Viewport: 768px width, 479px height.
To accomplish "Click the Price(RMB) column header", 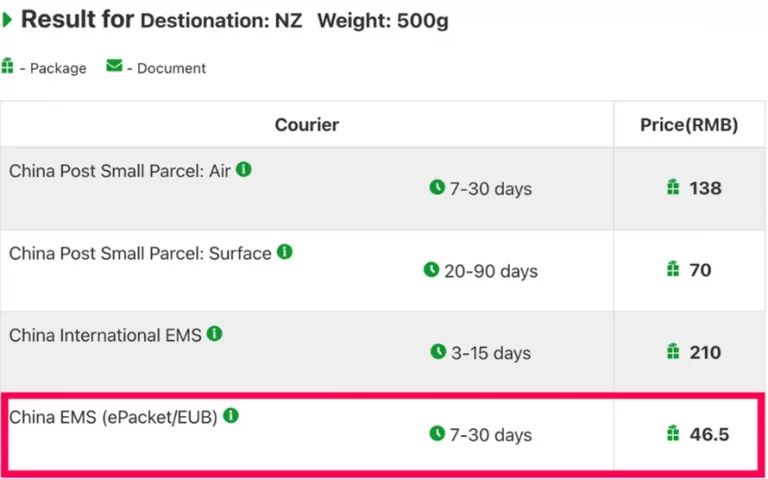I will (689, 124).
